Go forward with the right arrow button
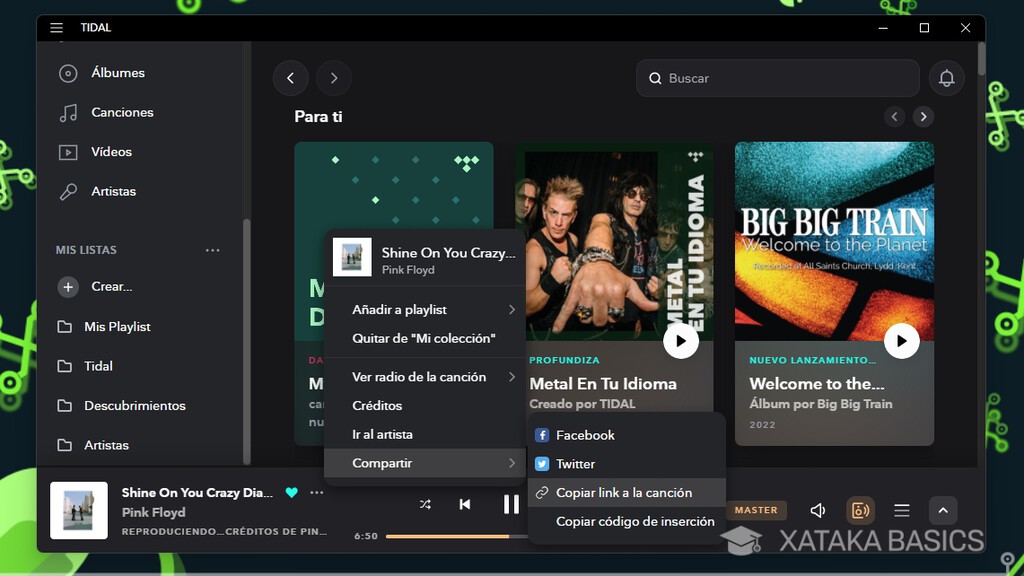 click(x=334, y=78)
